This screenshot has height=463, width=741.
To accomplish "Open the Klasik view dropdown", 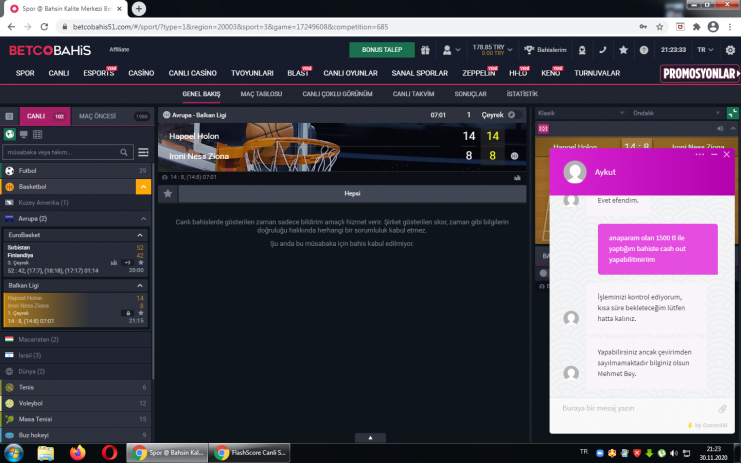I will [x=581, y=113].
